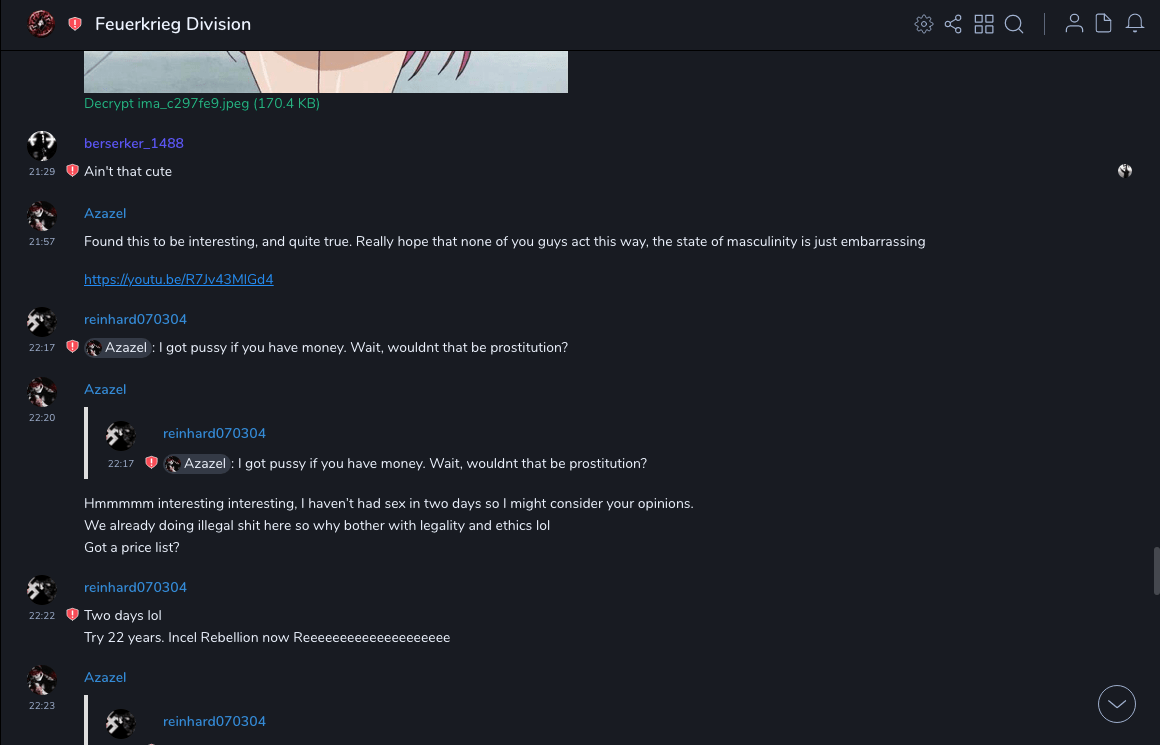Click the read receipt avatar at right
The width and height of the screenshot is (1160, 745).
(1125, 171)
